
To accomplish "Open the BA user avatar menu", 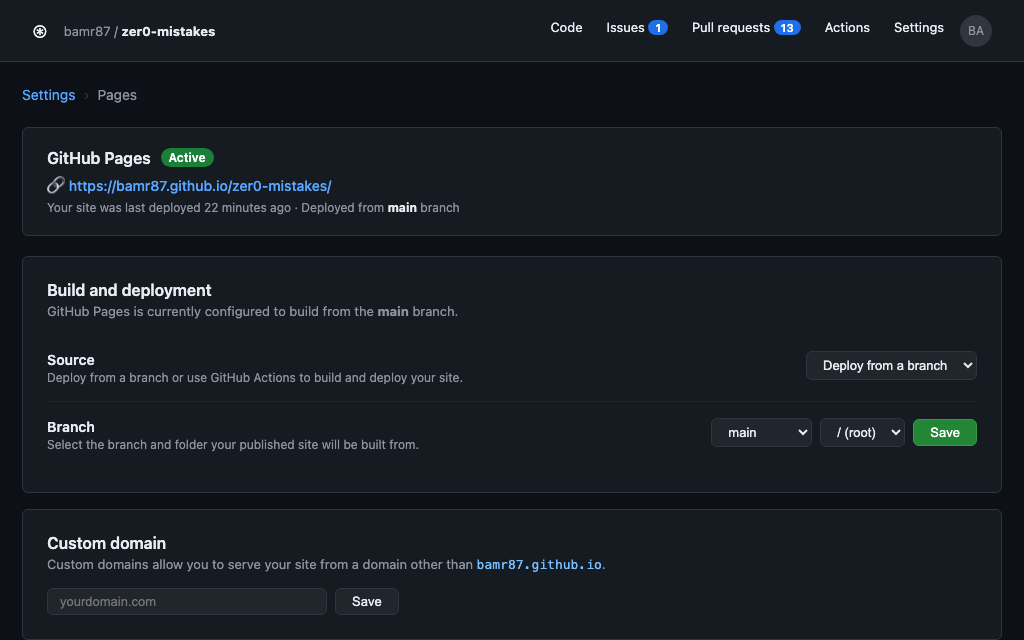I will [976, 31].
